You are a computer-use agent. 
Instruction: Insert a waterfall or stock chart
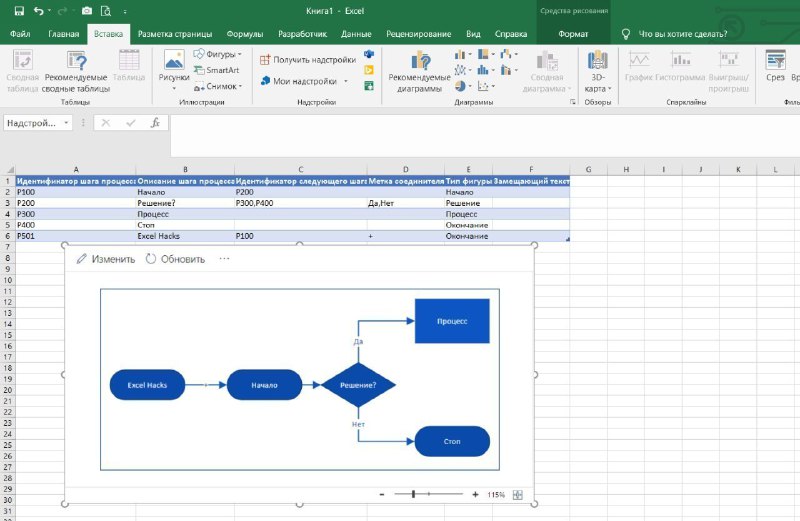coord(506,54)
